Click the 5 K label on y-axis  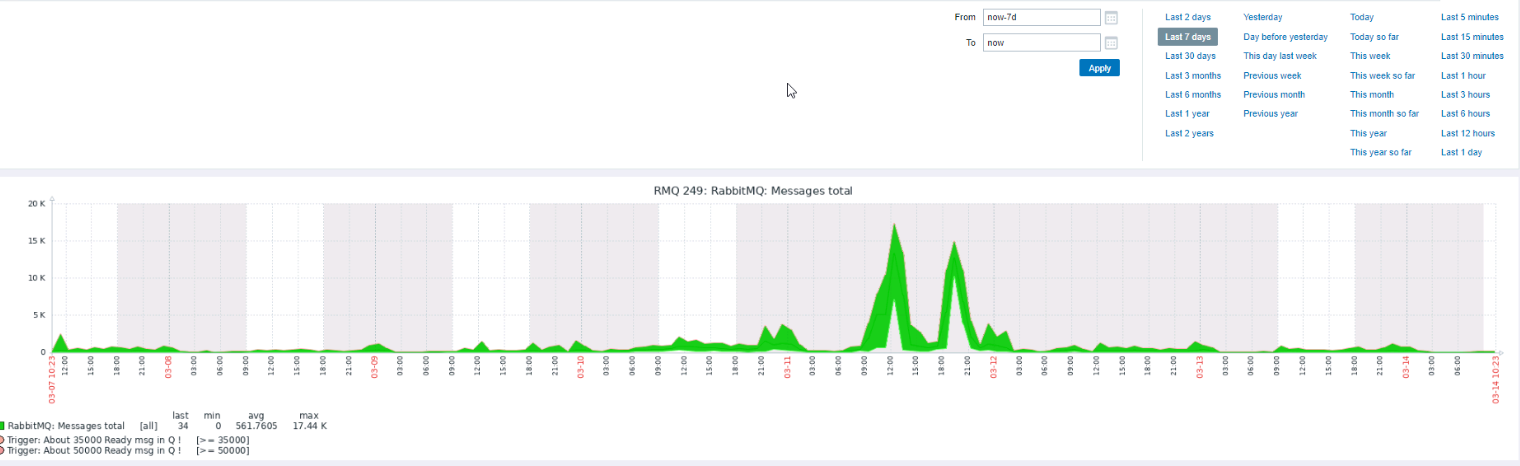tap(38, 315)
